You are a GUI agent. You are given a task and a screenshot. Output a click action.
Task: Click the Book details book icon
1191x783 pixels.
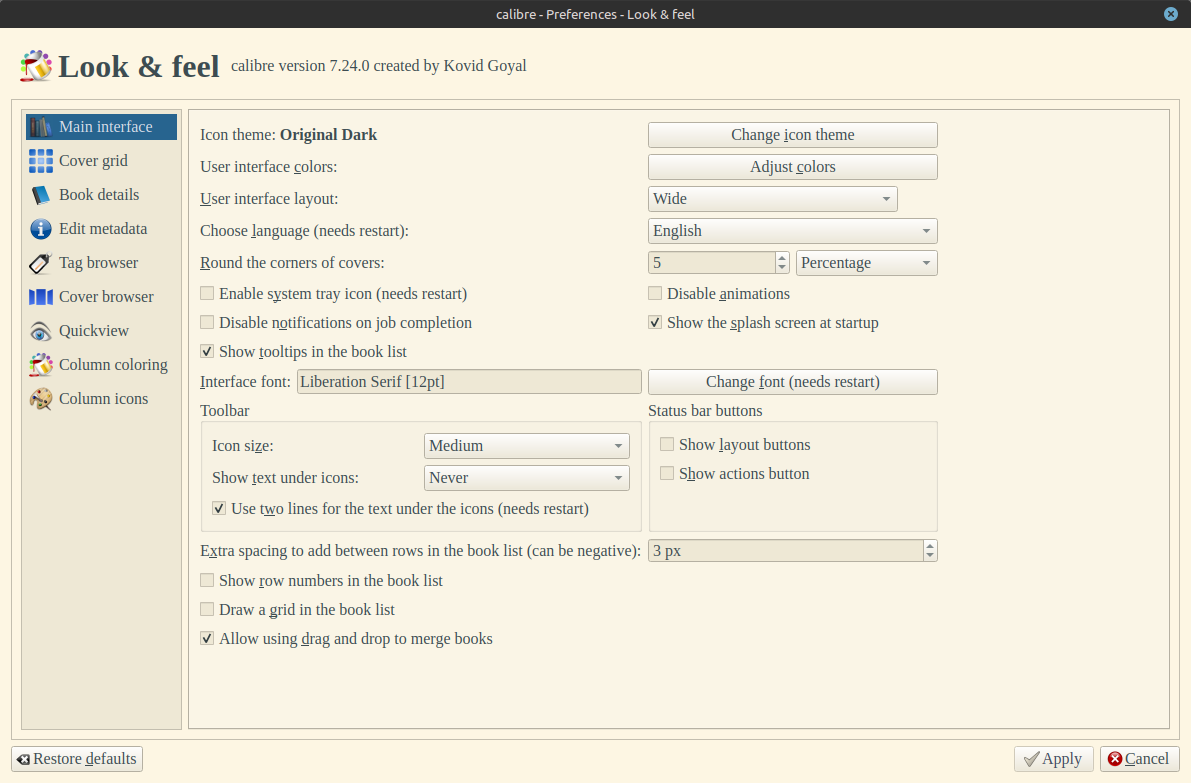41,195
